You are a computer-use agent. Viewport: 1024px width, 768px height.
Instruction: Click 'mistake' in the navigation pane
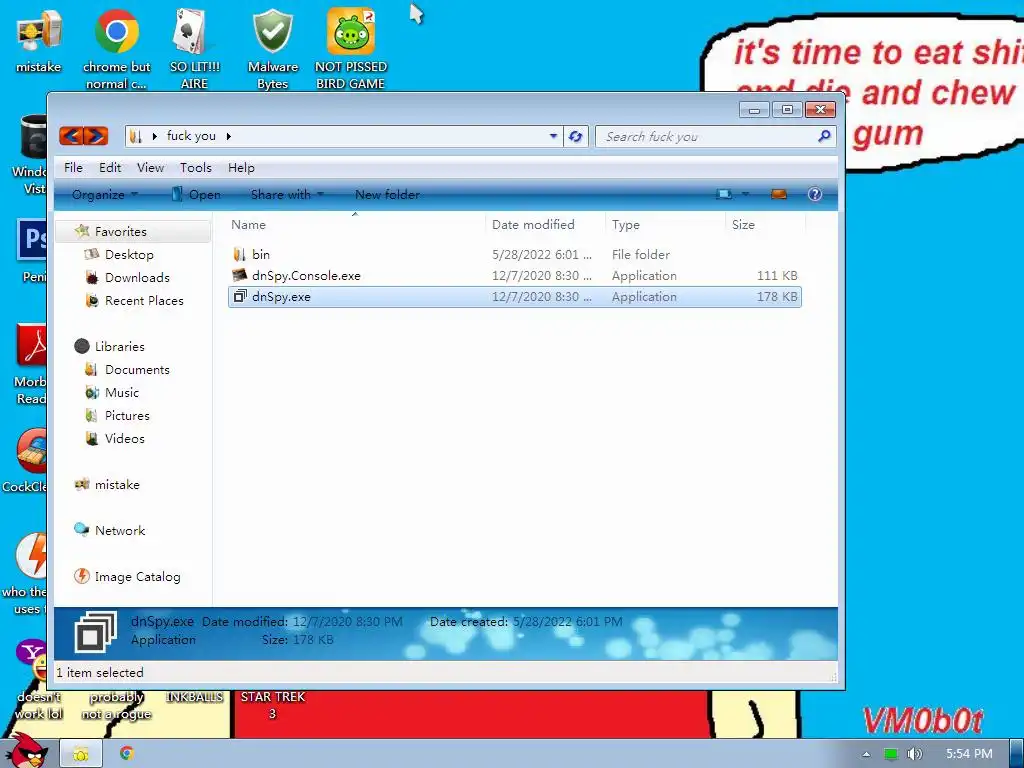[x=117, y=485]
